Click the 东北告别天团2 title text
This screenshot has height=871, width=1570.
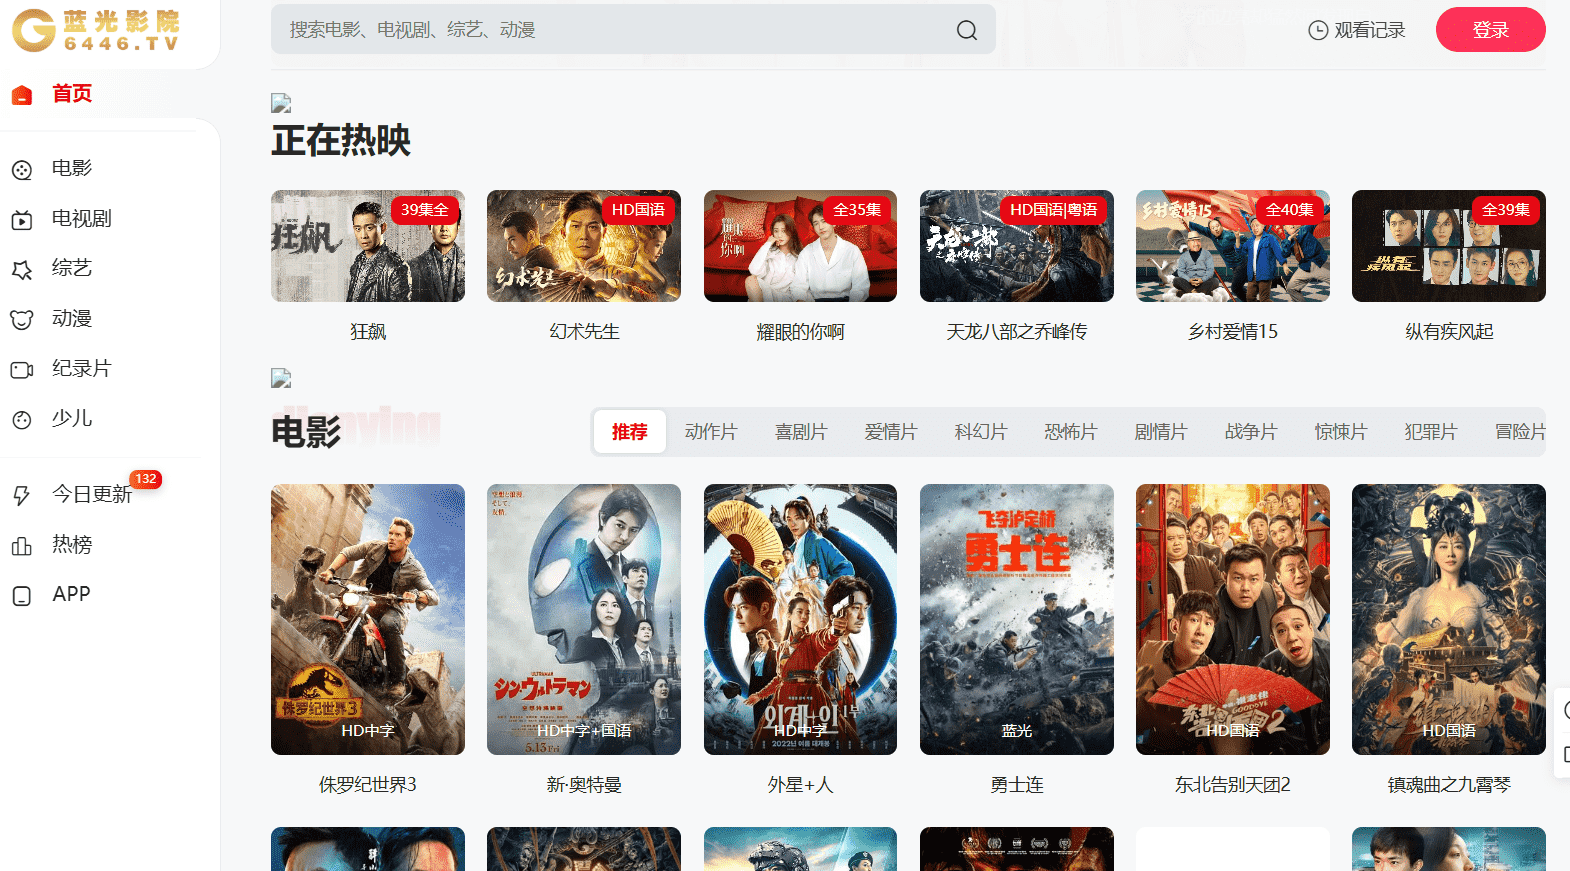click(x=1233, y=785)
